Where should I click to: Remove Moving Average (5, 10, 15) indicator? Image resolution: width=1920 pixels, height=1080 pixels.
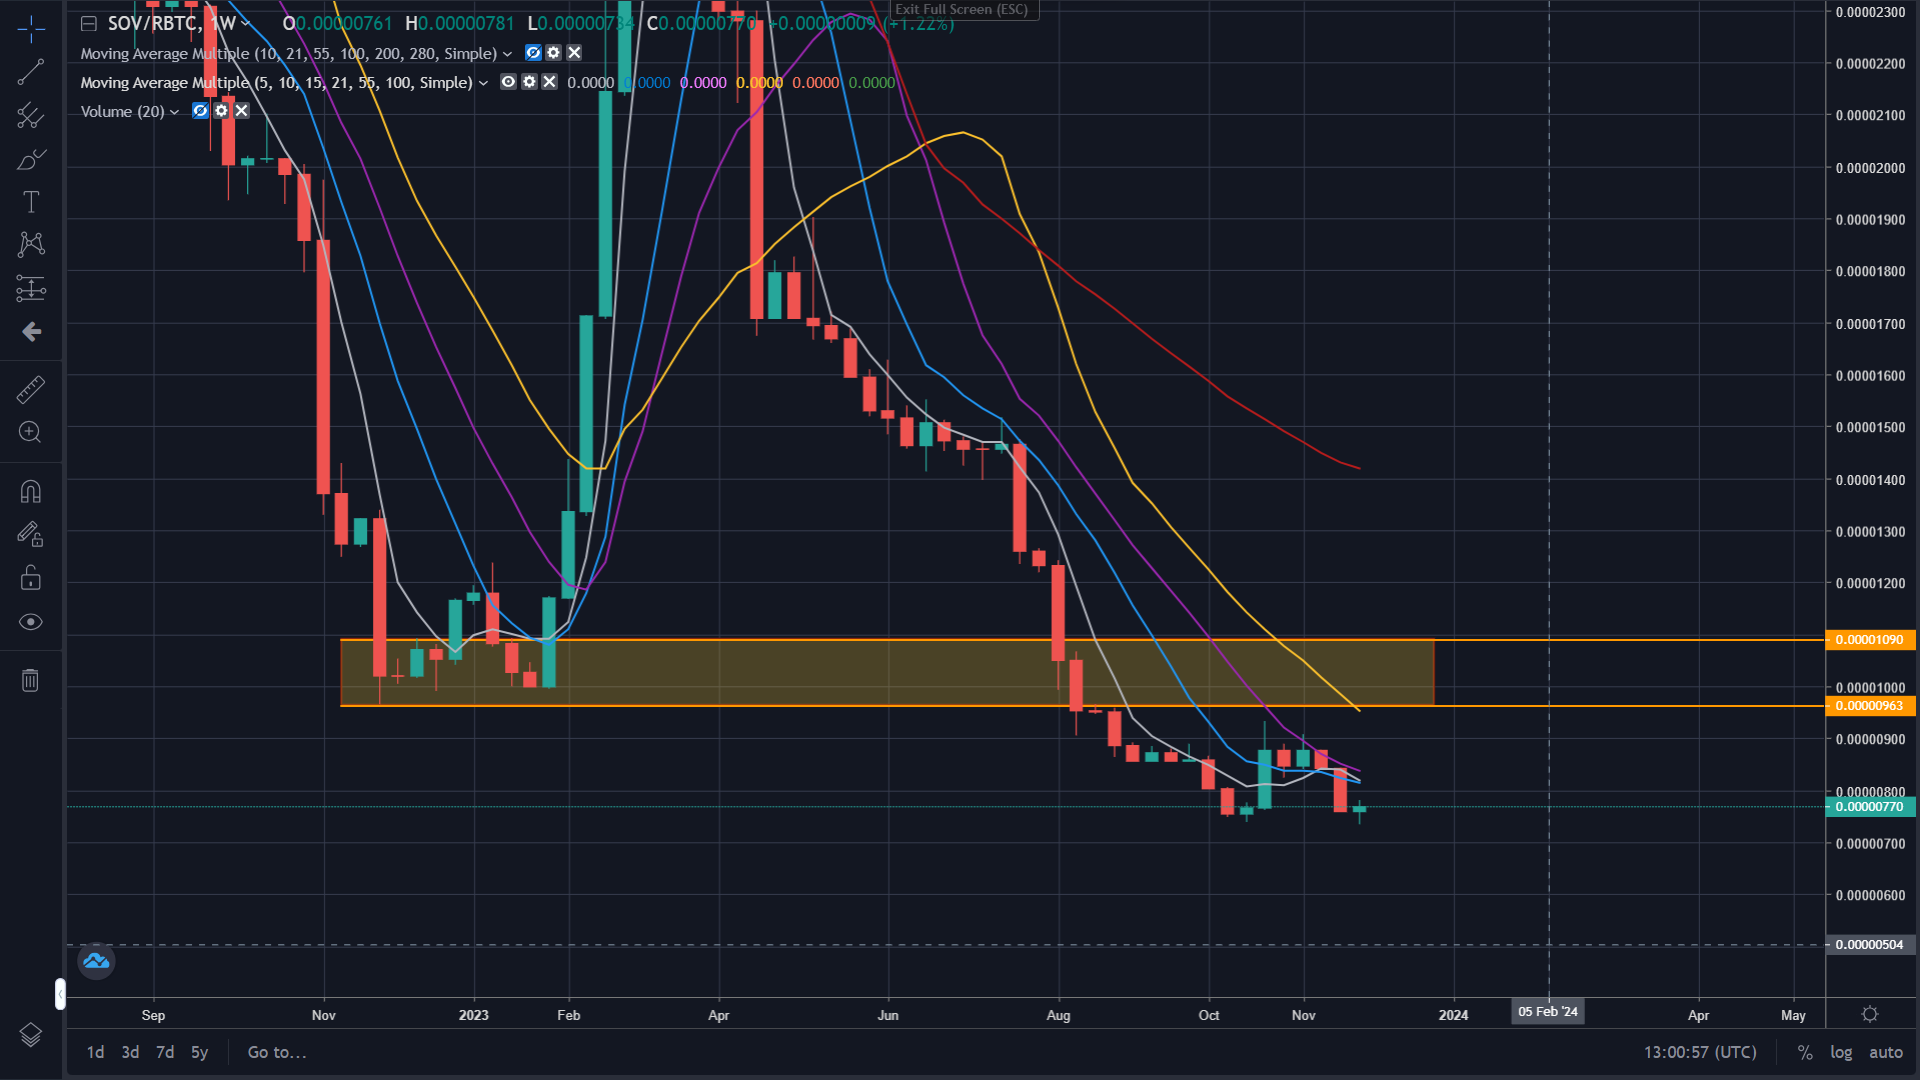[x=549, y=82]
